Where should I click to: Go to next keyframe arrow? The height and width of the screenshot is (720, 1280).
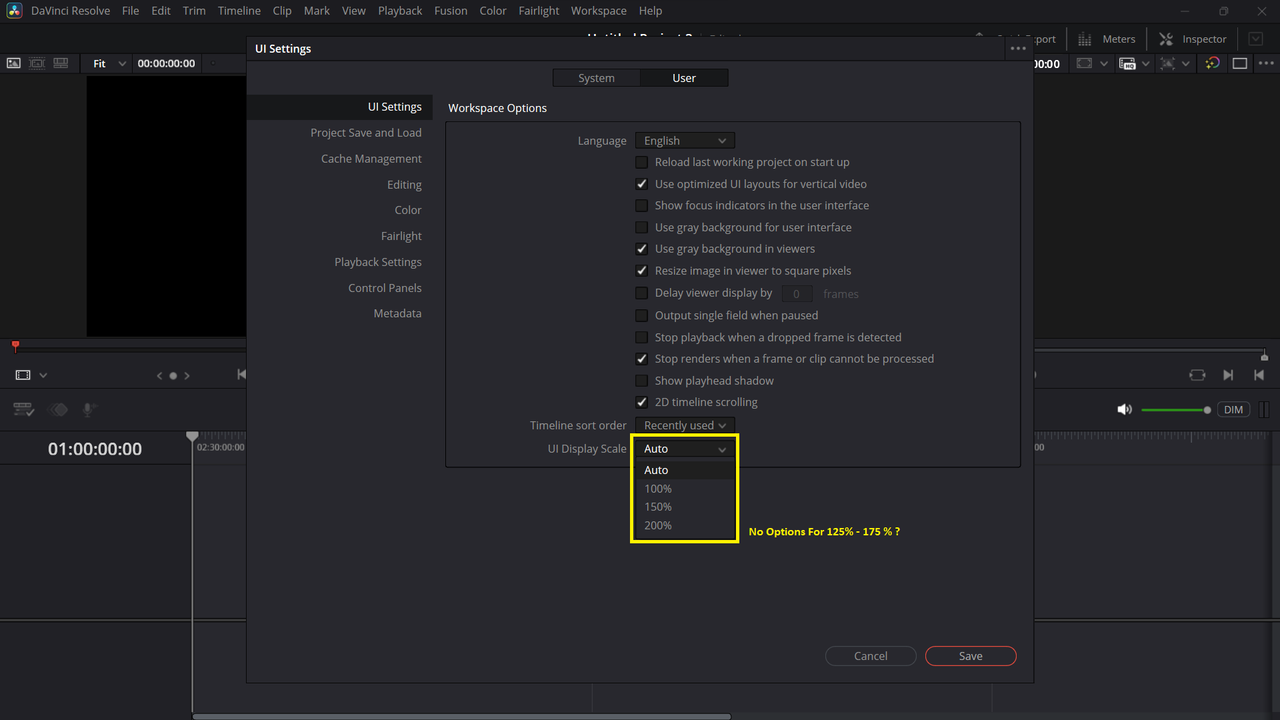click(x=187, y=376)
